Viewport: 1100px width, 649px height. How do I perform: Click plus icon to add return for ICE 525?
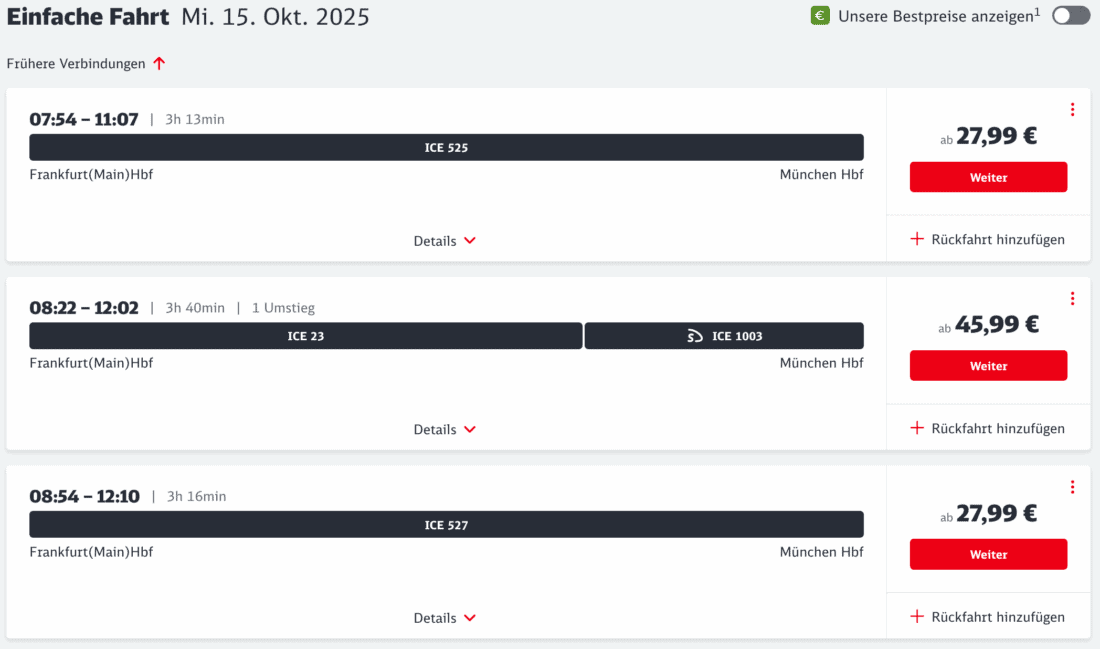point(917,240)
